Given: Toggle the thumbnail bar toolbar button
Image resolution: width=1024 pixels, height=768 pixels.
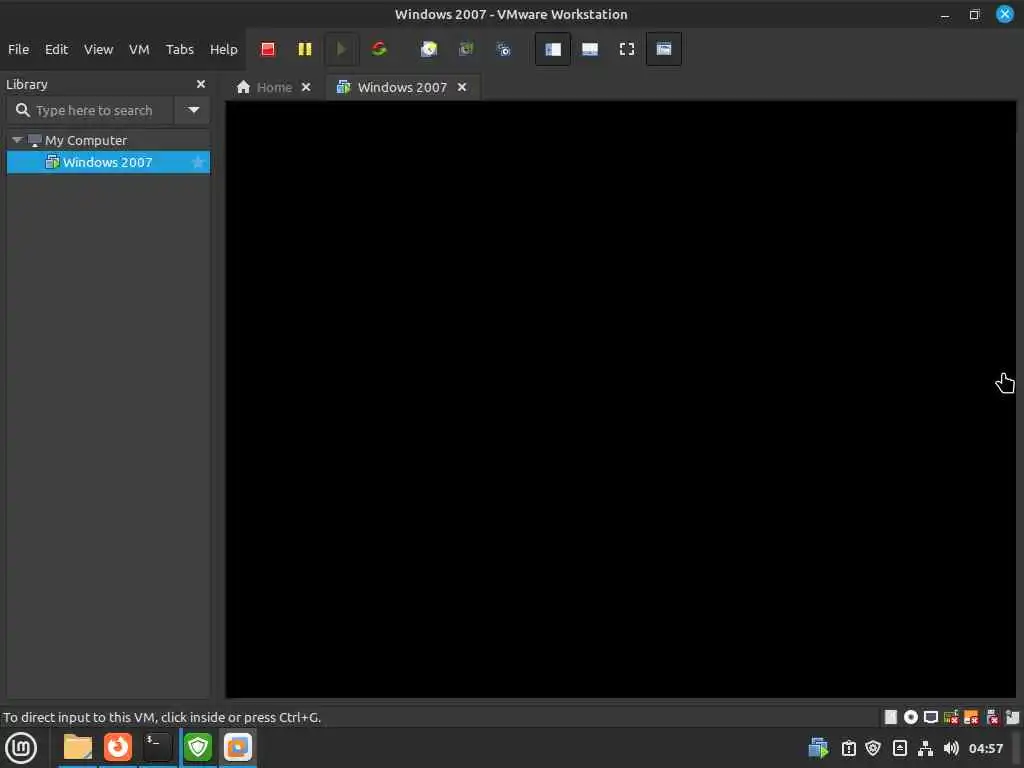Looking at the screenshot, I should tap(590, 49).
